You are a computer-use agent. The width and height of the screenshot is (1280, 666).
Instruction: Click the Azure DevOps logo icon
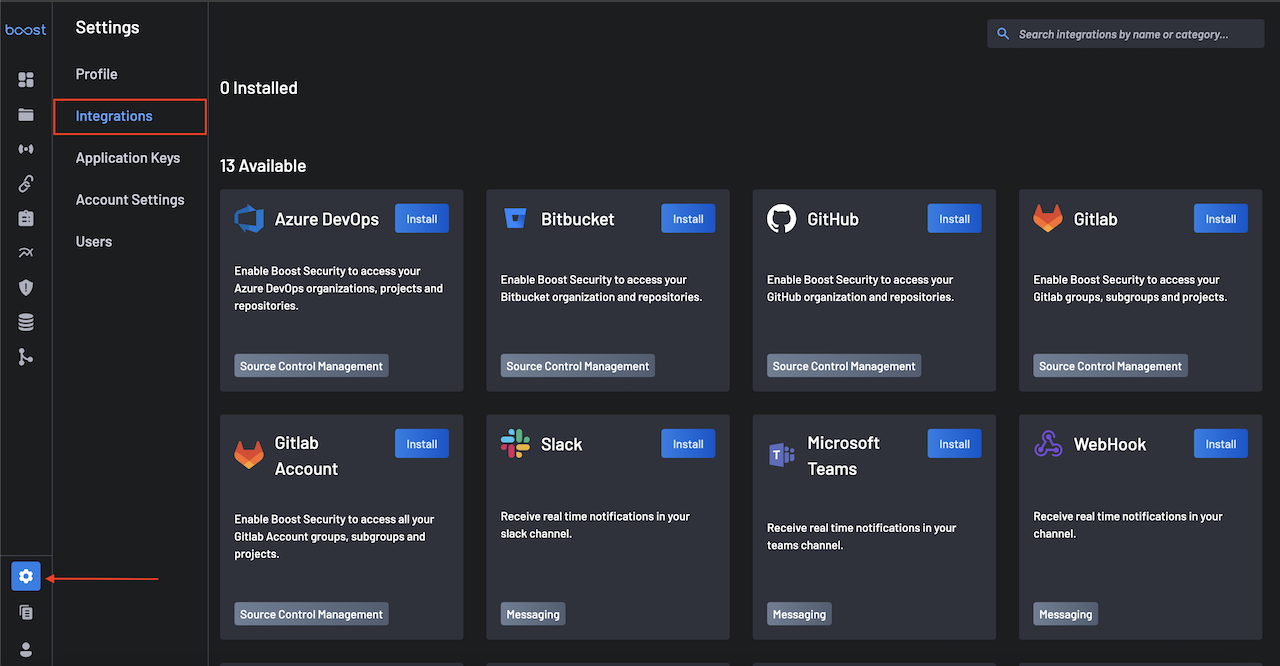coord(248,219)
